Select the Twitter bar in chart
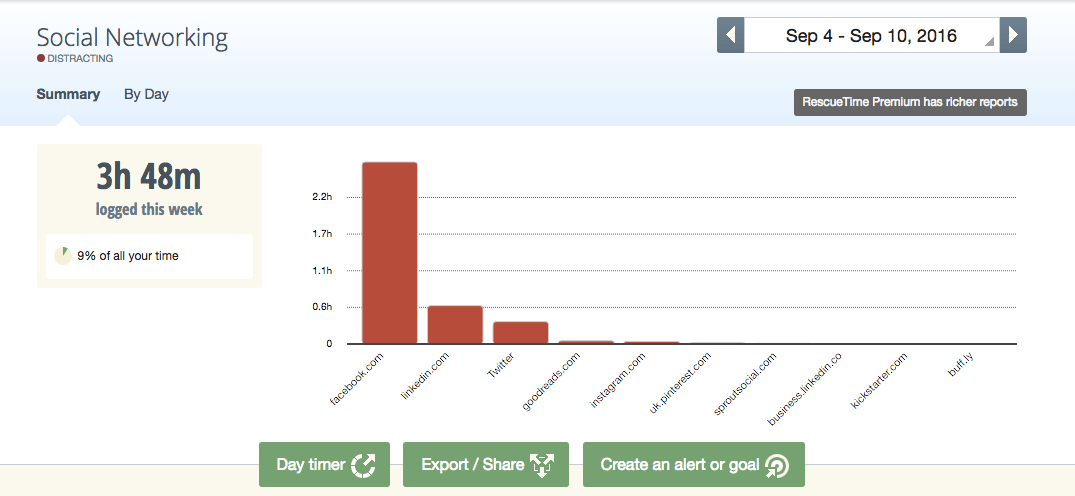Screen dimensions: 1075x496 coord(520,333)
